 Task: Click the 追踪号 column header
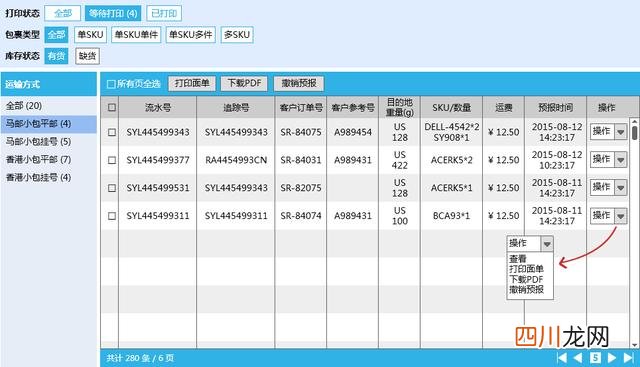pyautogui.click(x=236, y=107)
